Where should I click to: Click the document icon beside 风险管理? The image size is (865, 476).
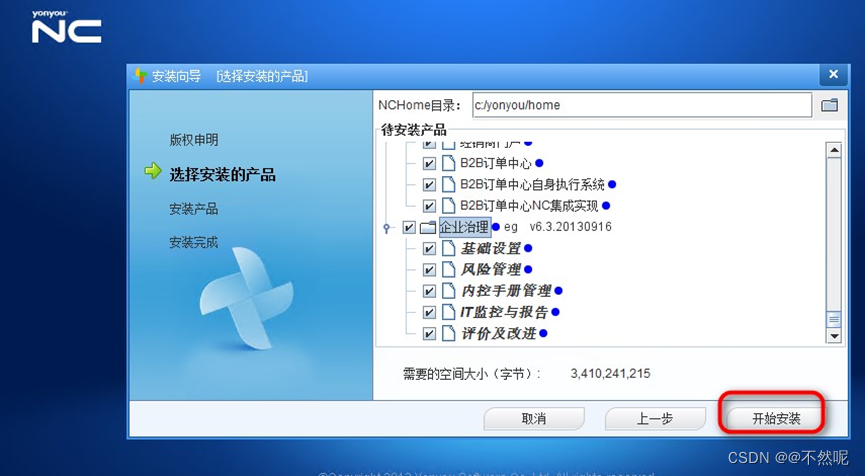[449, 270]
